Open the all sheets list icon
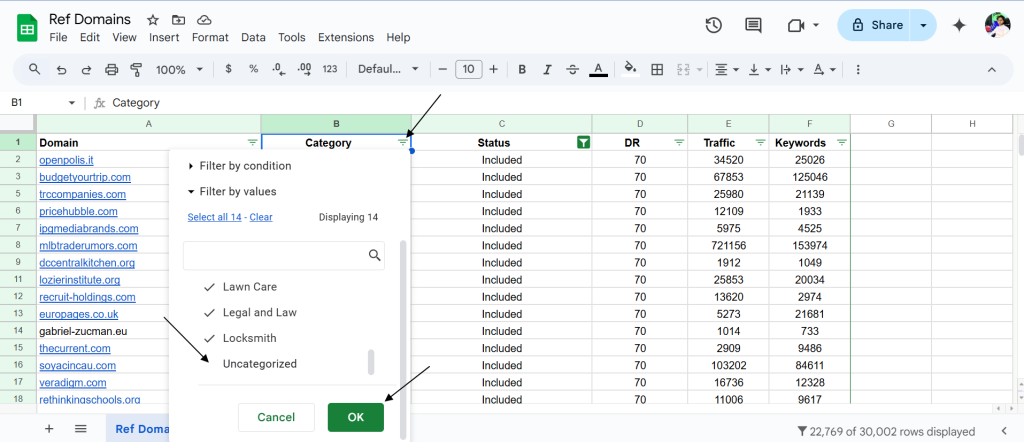 coord(80,429)
